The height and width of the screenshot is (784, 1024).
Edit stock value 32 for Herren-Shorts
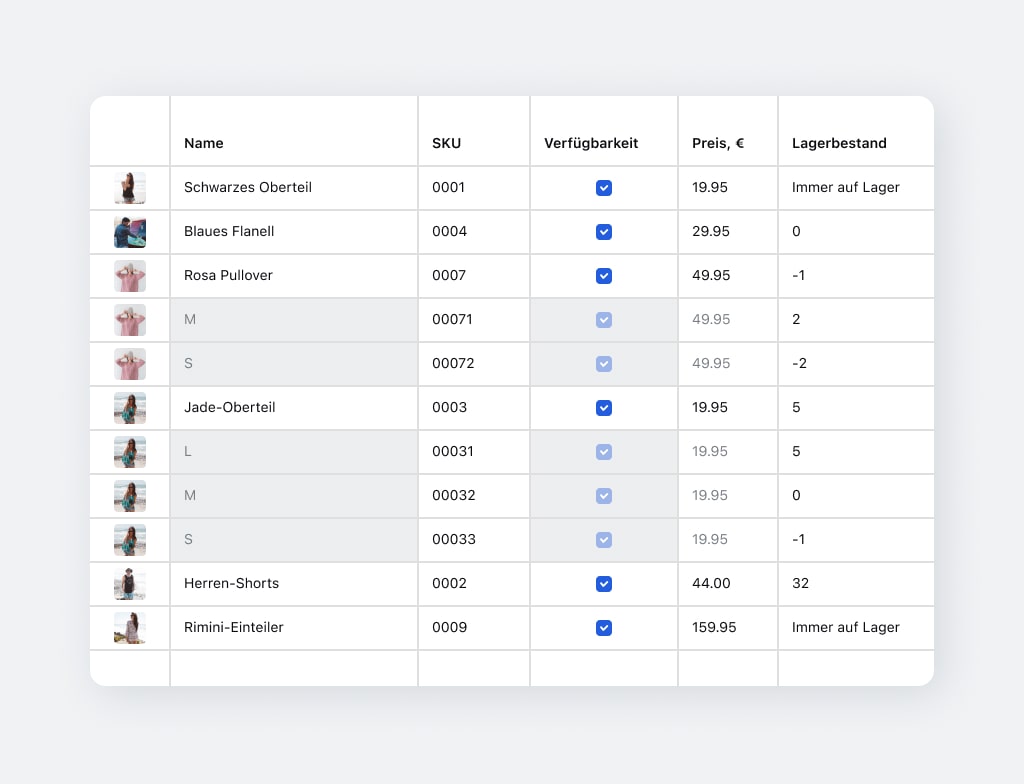click(800, 583)
